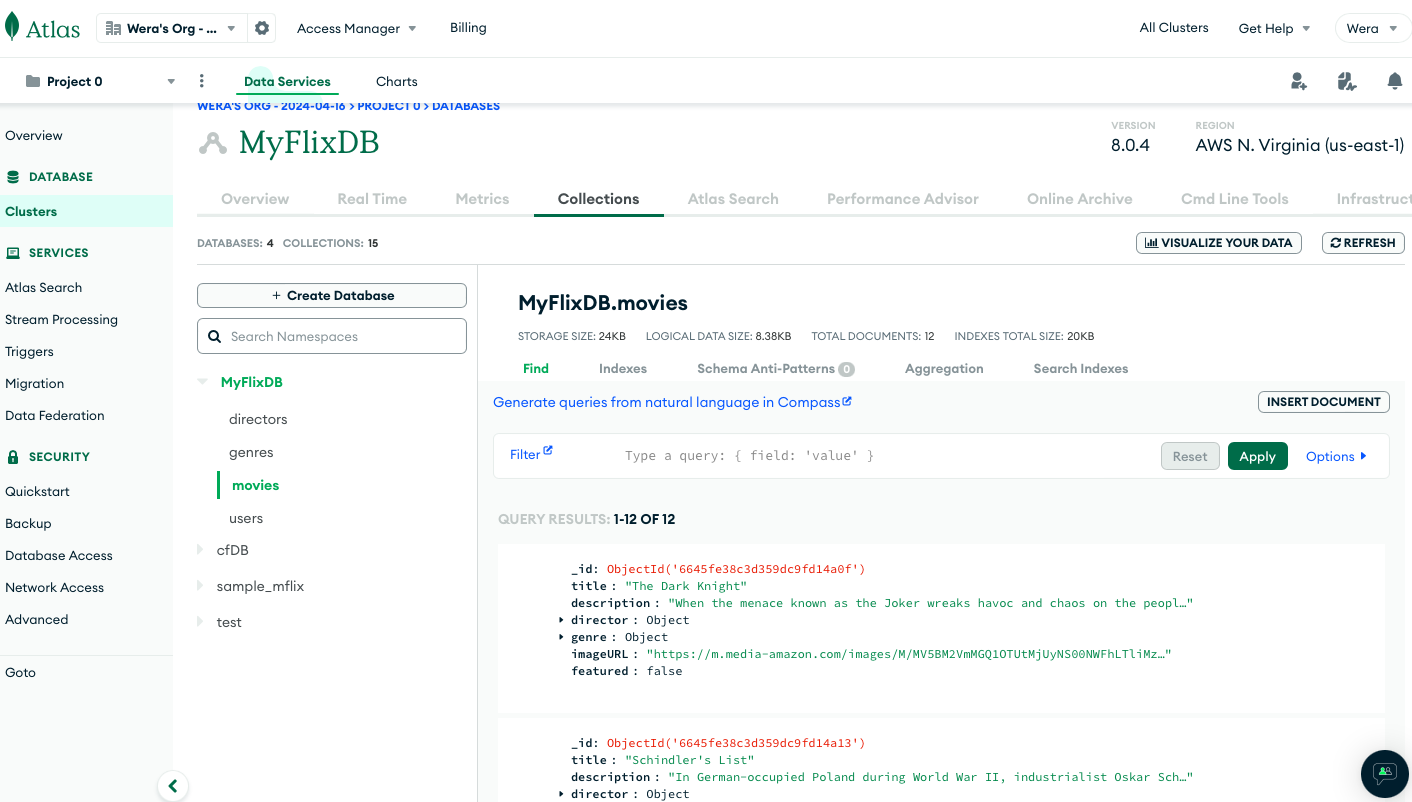
Task: Expand the sample_mflix database
Action: (x=200, y=585)
